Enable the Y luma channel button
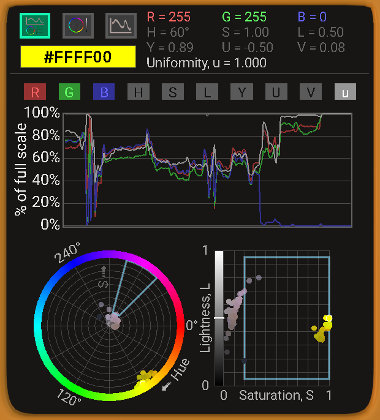 [x=242, y=92]
